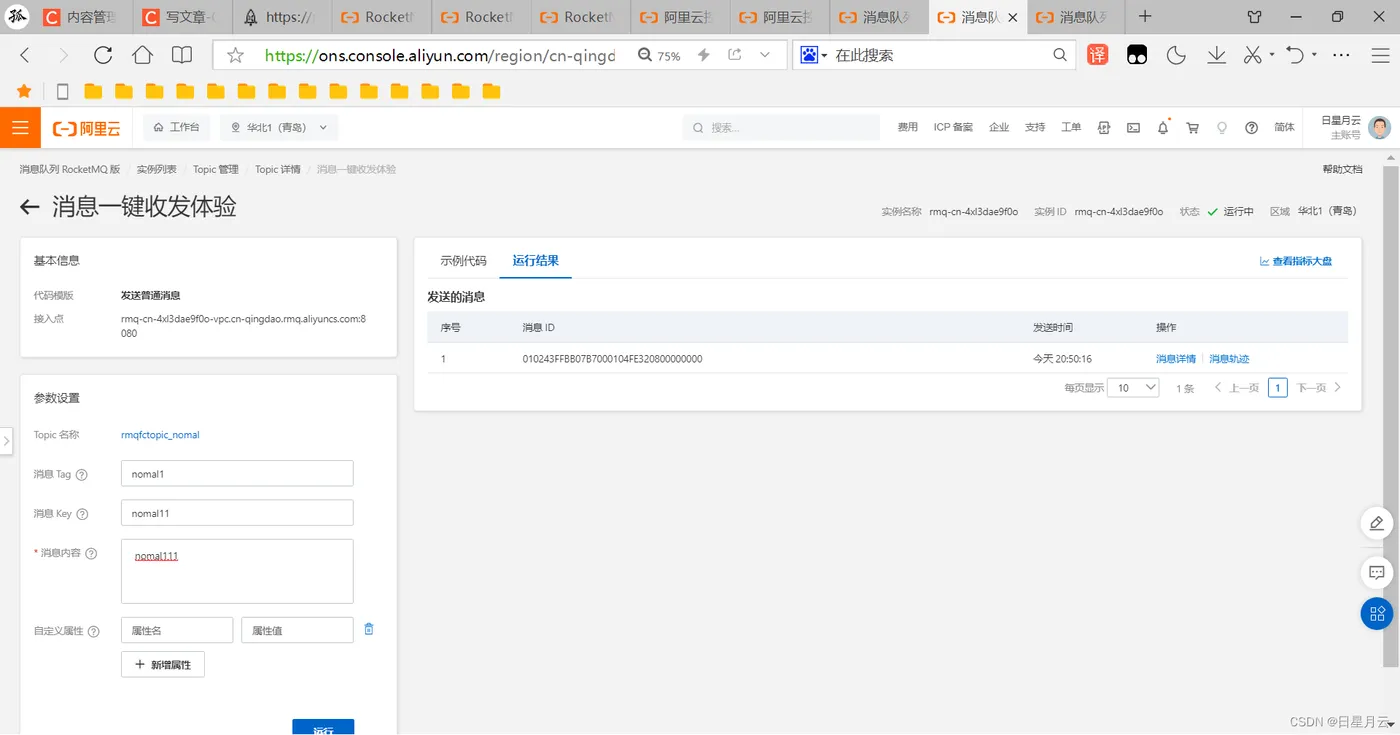Open the 工单 header menu

tap(1071, 128)
